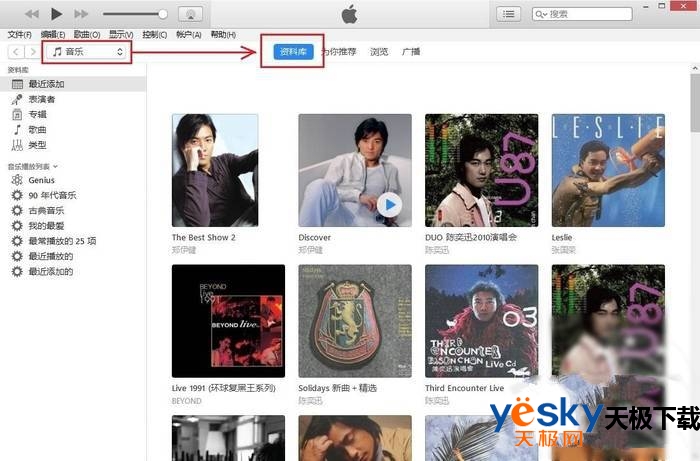Screen dimensions: 700x461
Task: Click the vertical scrollbar thumb
Action: 695,103
